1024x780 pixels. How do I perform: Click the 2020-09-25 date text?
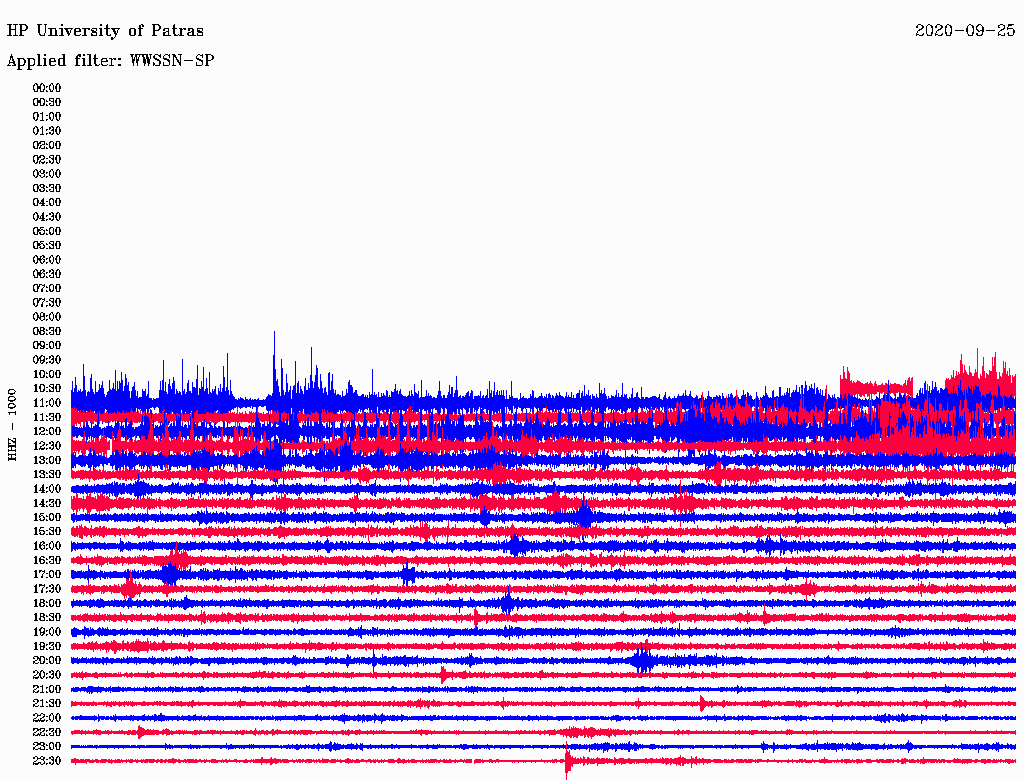(965, 31)
